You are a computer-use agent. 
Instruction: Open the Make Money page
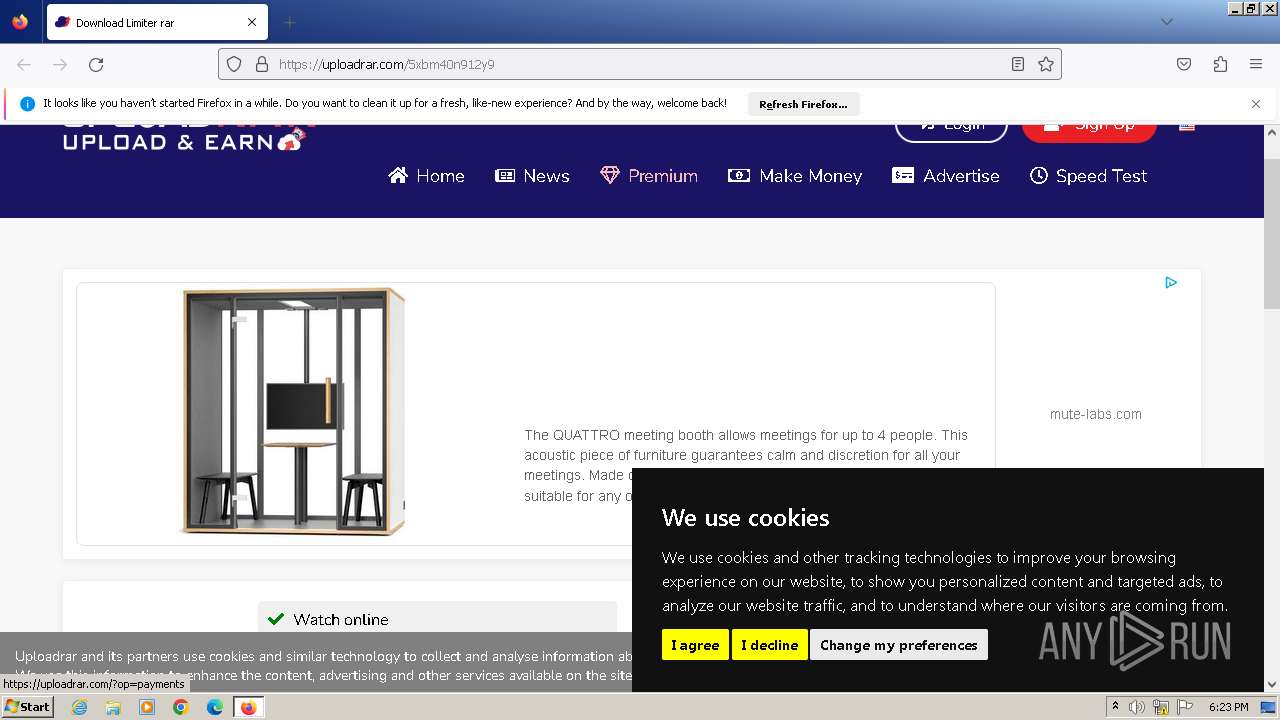pyautogui.click(x=795, y=176)
